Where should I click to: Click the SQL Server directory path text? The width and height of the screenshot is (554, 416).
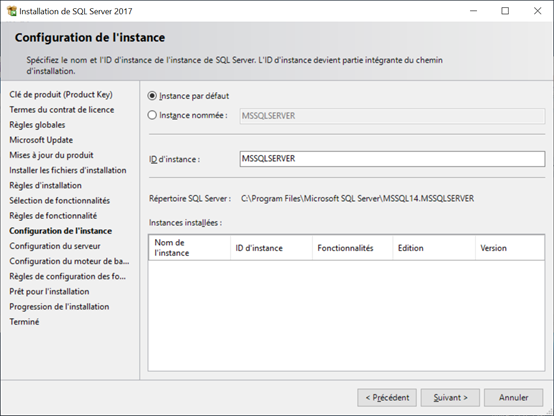358,199
